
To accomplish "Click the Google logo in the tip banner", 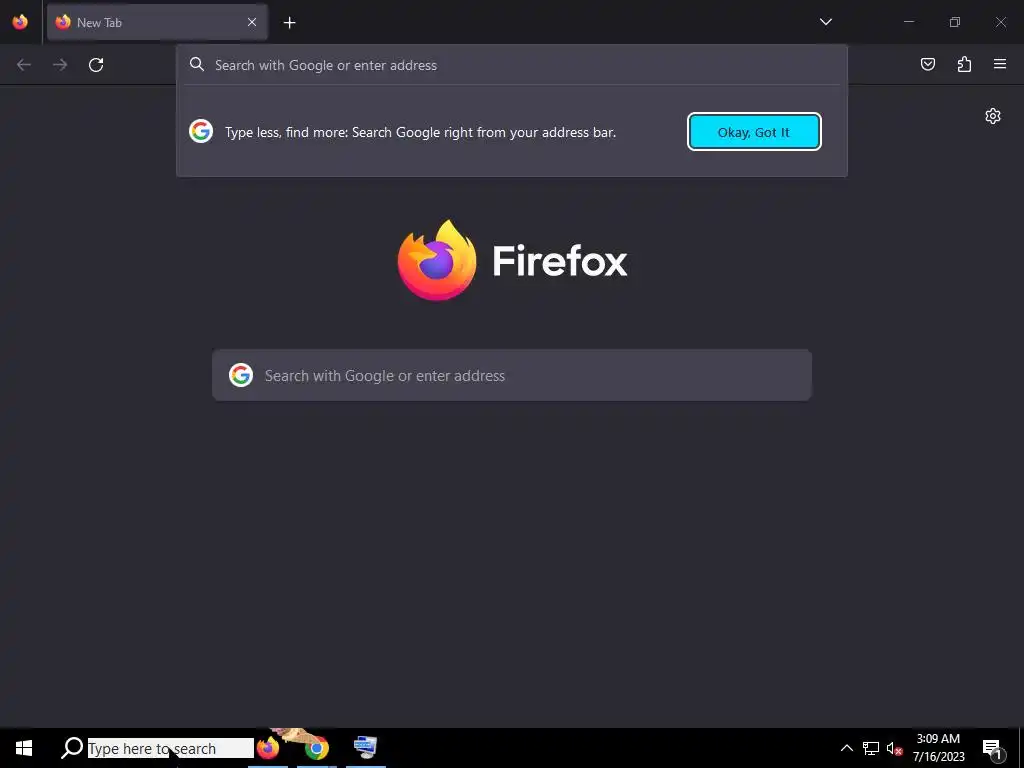I will coord(201,131).
